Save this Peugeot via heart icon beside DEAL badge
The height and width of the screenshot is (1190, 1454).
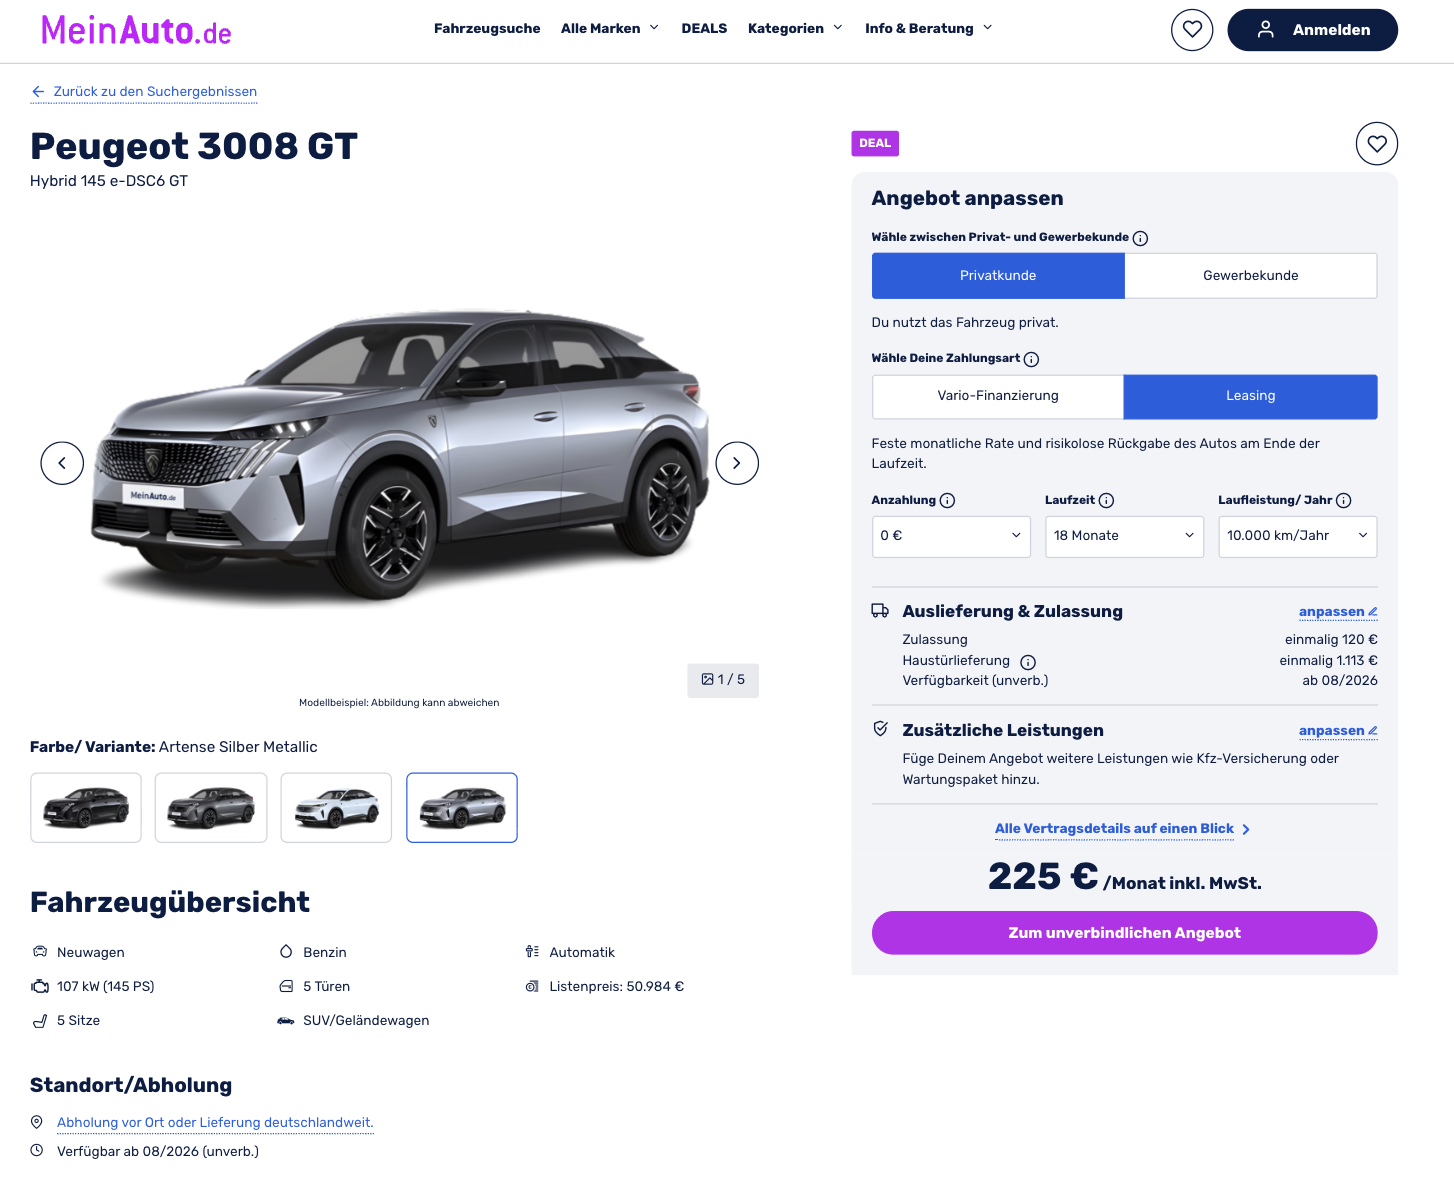[x=1377, y=144]
